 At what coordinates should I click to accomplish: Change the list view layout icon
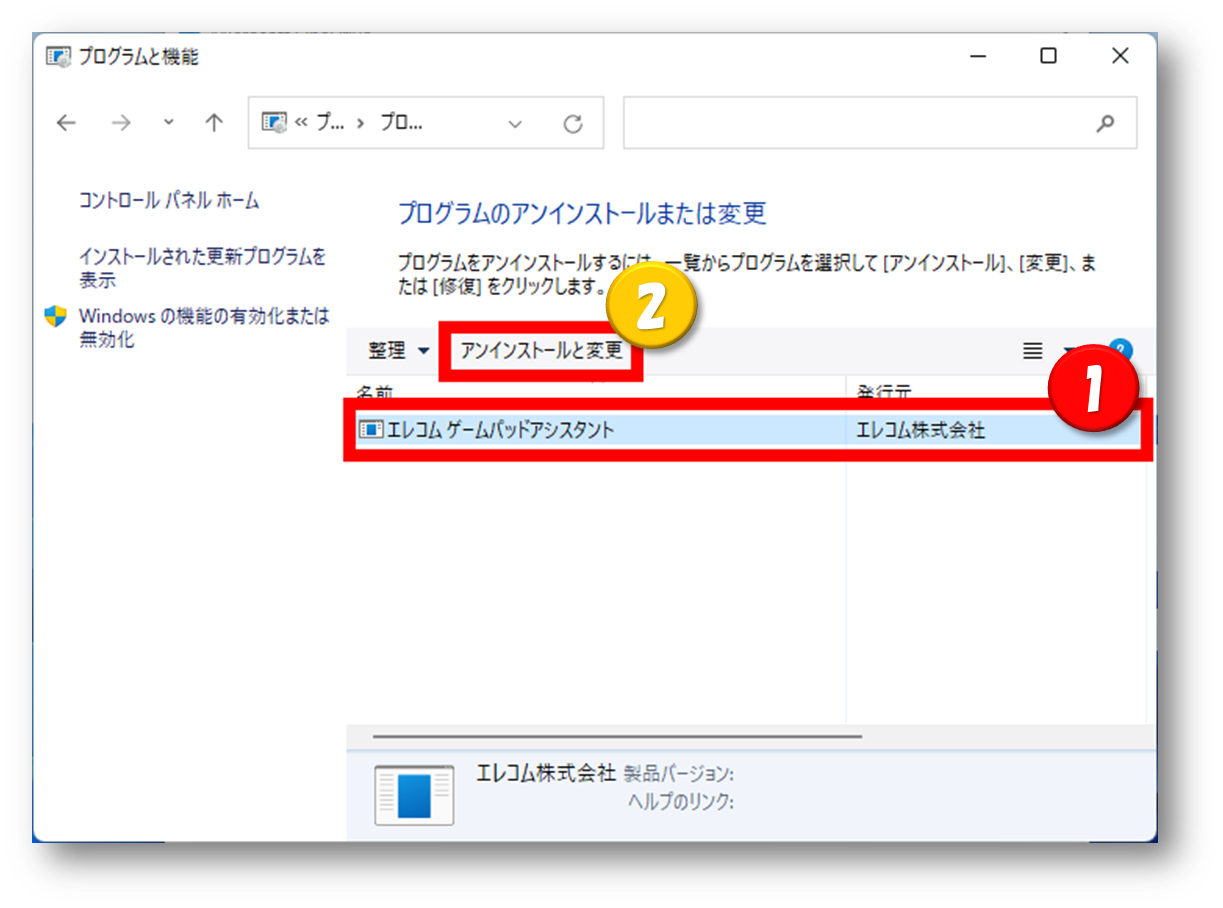(1033, 351)
